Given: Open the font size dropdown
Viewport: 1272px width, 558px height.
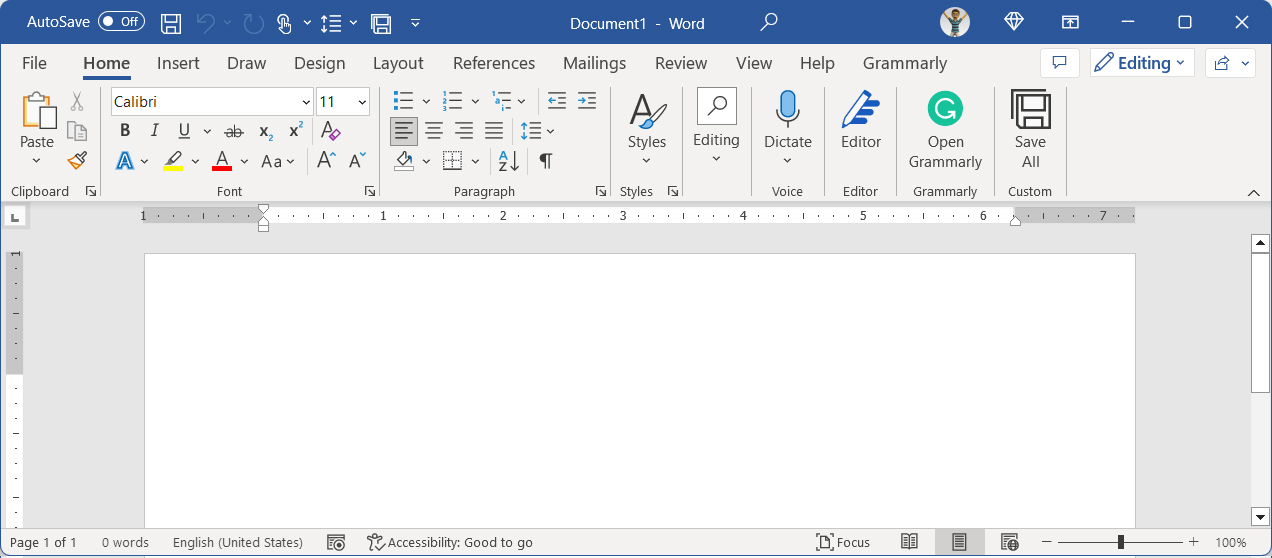Looking at the screenshot, I should pos(361,102).
